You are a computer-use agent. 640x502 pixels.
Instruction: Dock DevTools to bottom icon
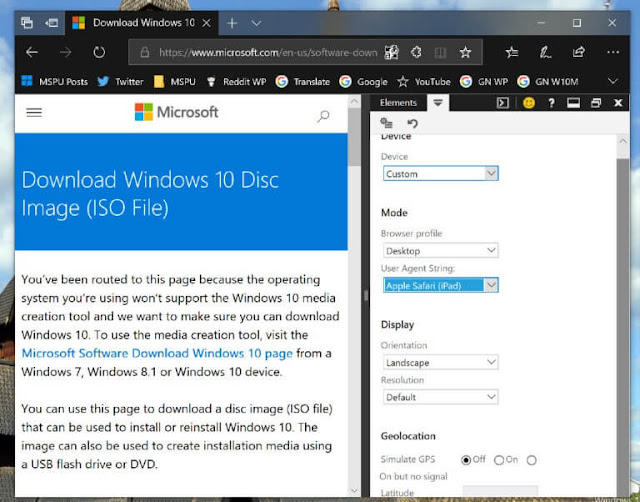573,103
